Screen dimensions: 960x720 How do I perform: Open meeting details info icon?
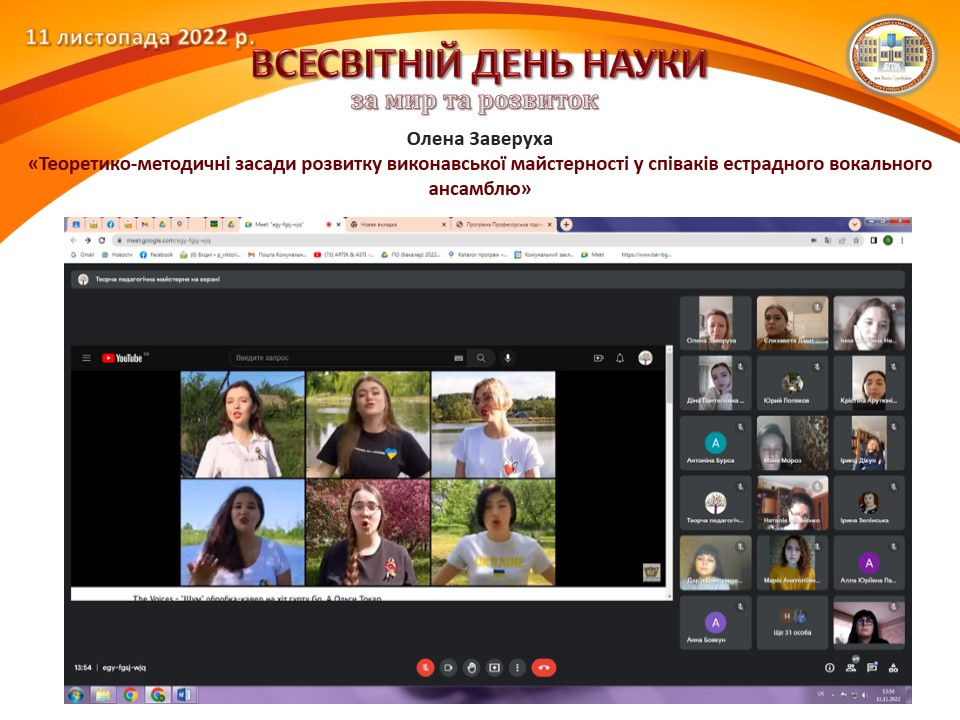pyautogui.click(x=829, y=668)
